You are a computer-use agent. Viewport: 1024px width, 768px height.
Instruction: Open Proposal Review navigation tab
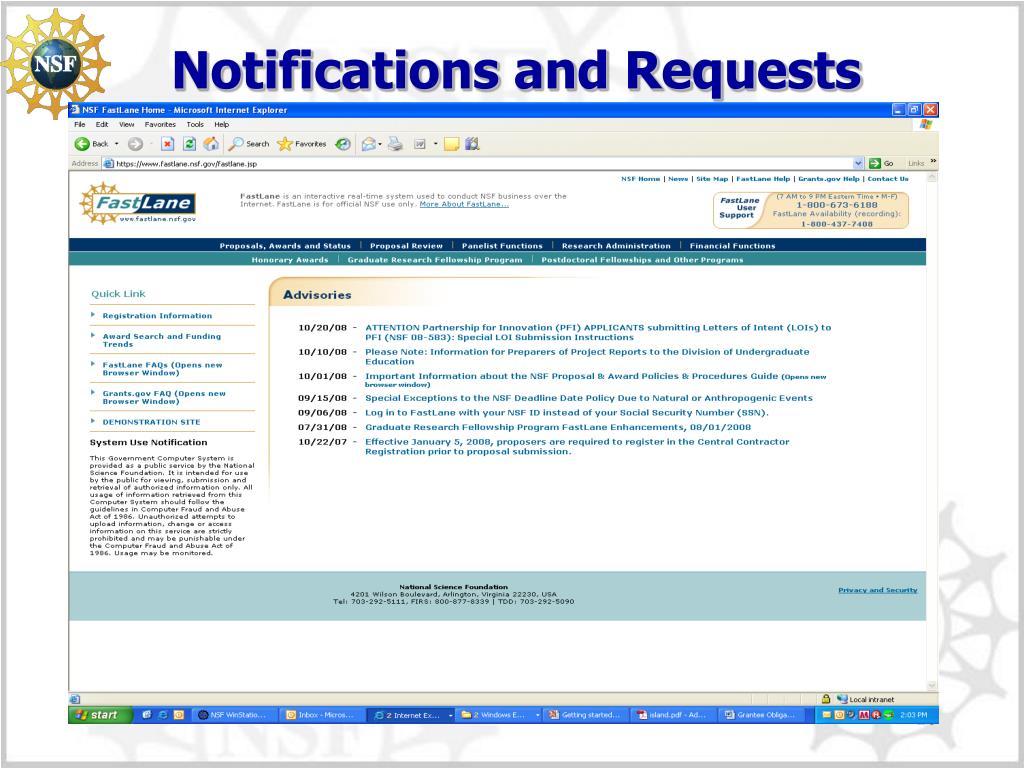[406, 246]
